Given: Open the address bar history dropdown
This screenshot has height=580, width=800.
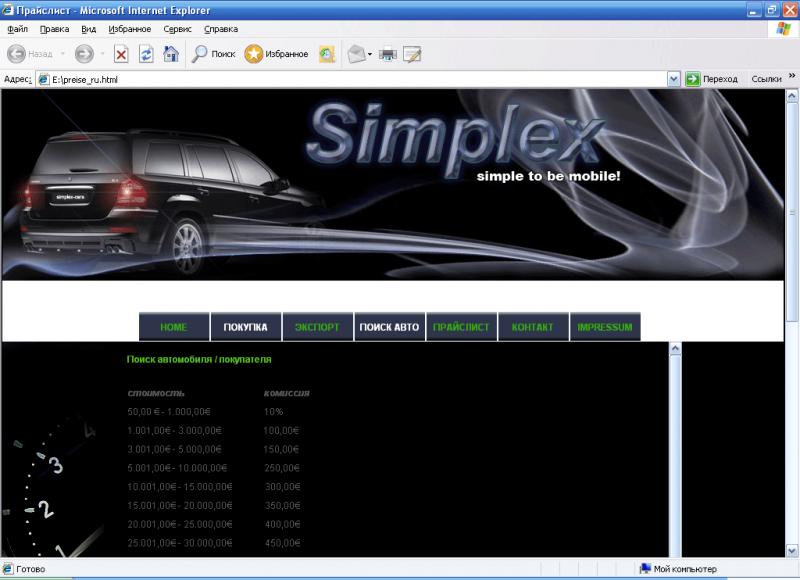Looking at the screenshot, I should click(x=673, y=79).
